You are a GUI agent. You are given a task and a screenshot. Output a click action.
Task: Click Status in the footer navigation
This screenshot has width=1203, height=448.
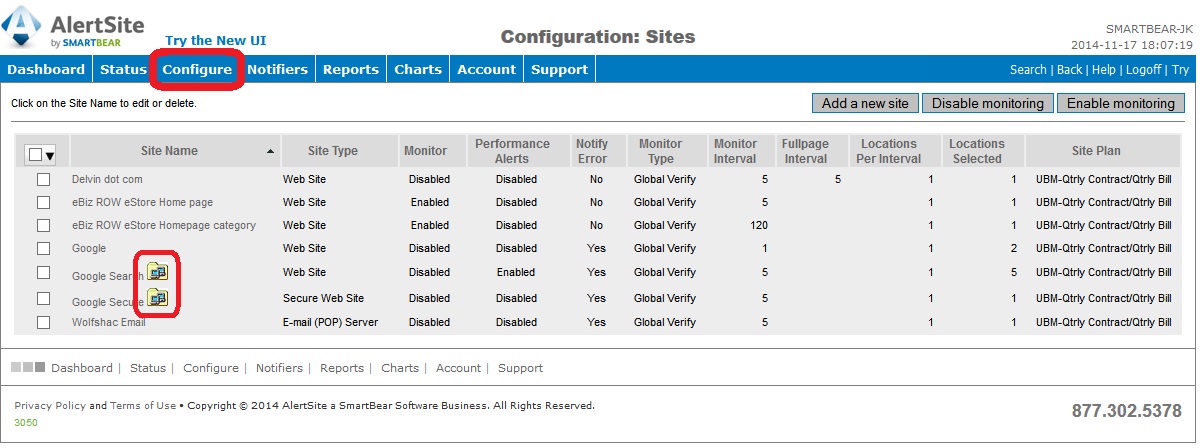(148, 368)
